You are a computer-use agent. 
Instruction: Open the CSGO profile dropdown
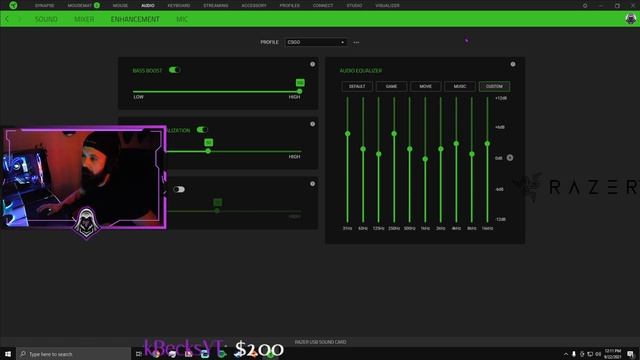point(316,42)
